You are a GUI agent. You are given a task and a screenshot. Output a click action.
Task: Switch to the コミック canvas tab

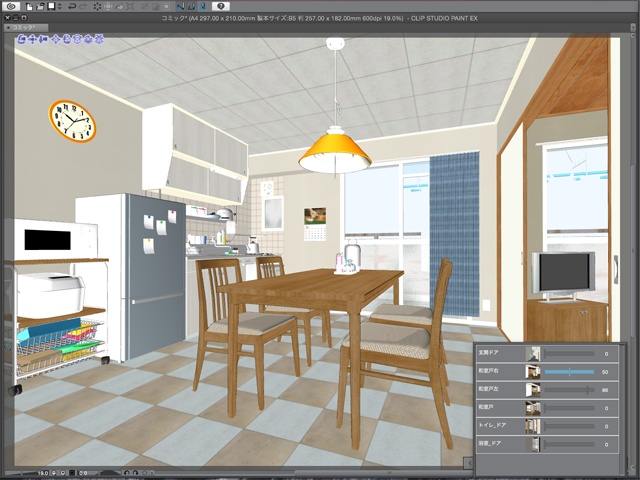pyautogui.click(x=26, y=27)
